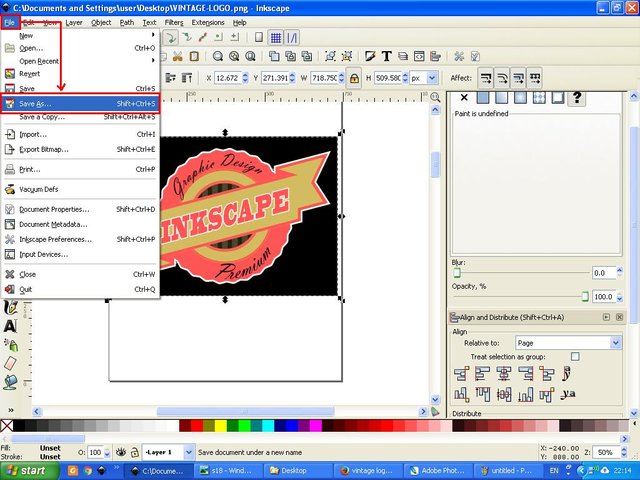Toggle the grid snapping icon
Image resolution: width=640 pixels, height=480 pixels.
(x=276, y=38)
